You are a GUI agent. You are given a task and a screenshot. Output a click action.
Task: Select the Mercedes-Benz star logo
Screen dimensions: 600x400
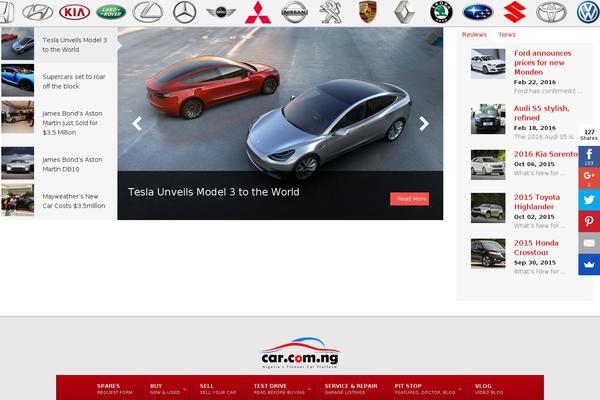(x=184, y=12)
